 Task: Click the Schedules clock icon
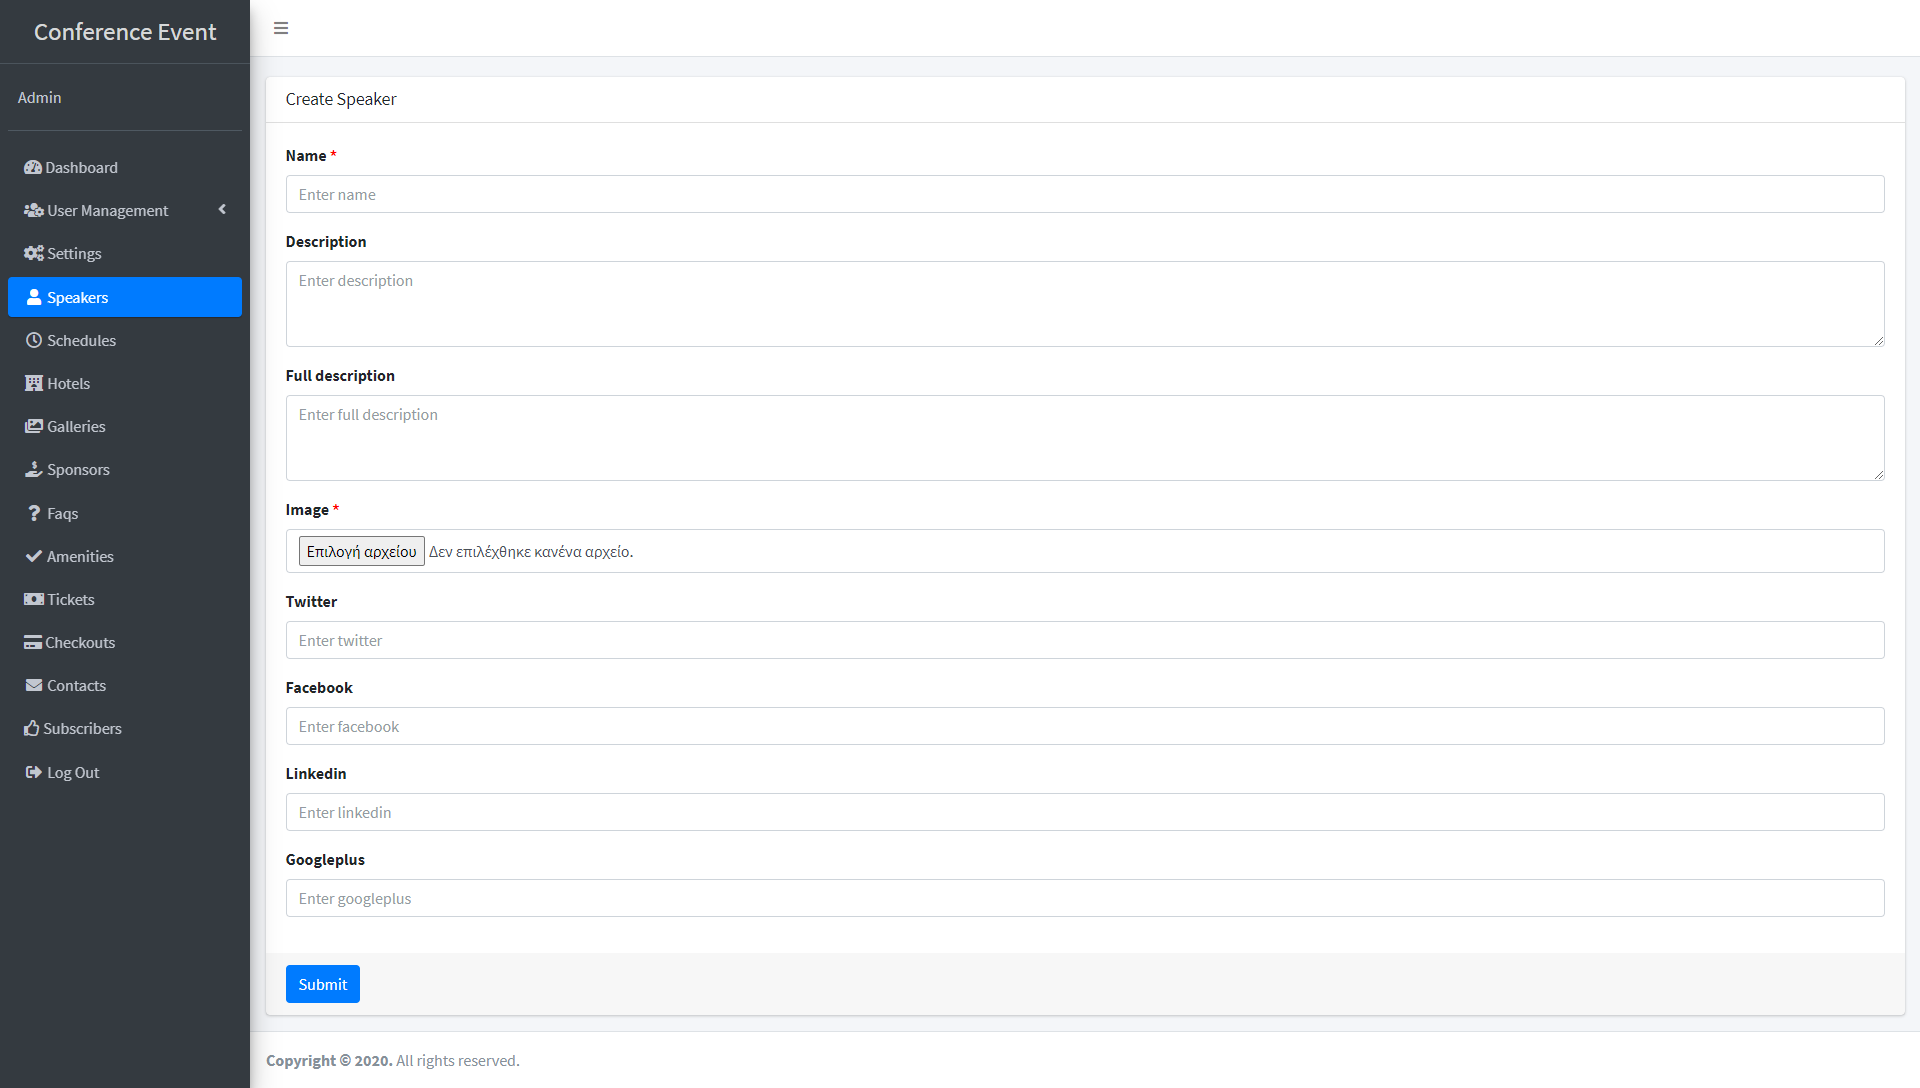(x=34, y=341)
